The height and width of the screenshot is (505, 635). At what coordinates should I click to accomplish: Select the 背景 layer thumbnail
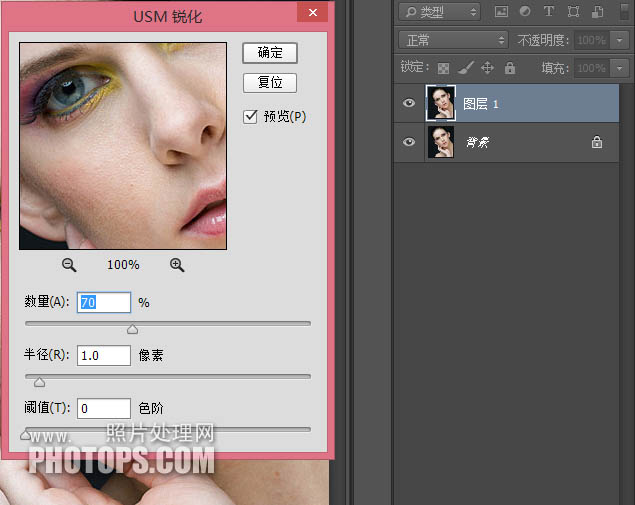pyautogui.click(x=441, y=142)
